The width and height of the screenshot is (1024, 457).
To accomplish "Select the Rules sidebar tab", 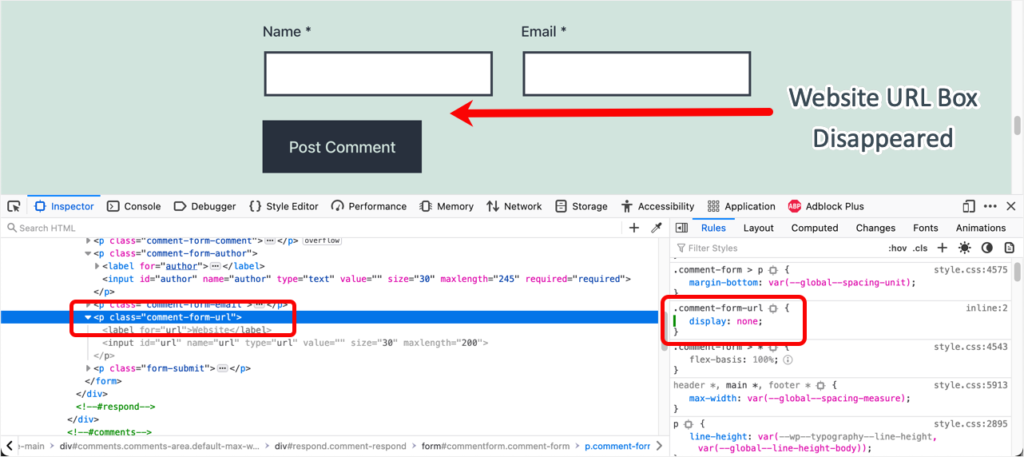I will (713, 228).
